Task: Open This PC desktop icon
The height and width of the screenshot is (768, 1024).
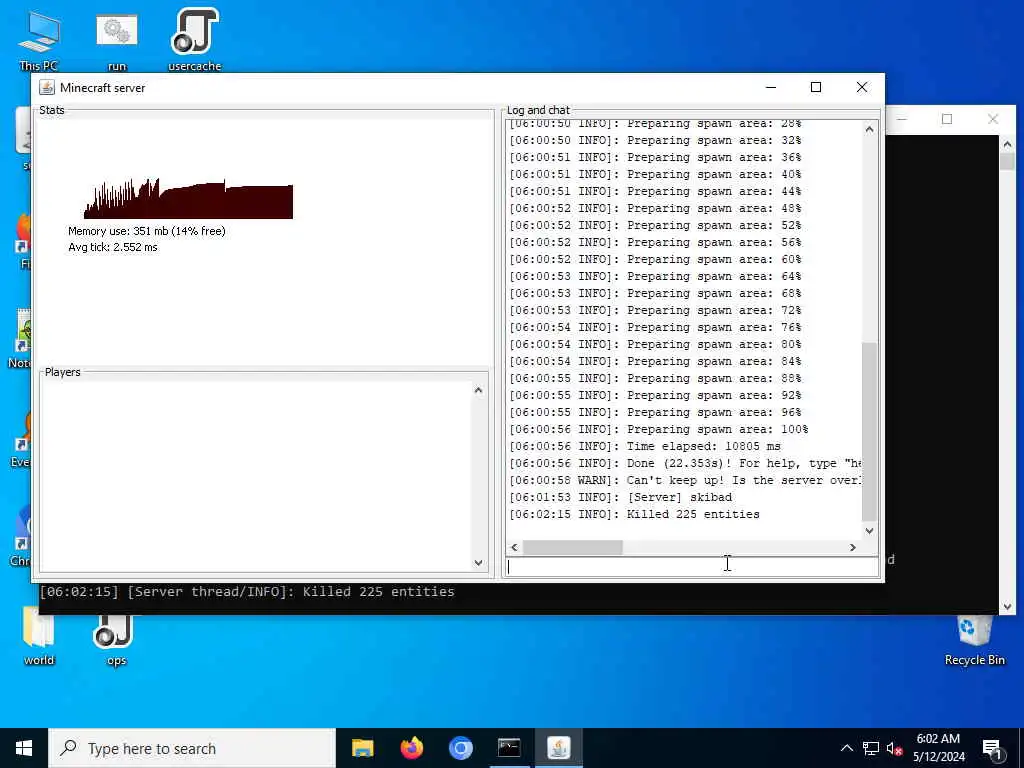Action: (x=39, y=40)
